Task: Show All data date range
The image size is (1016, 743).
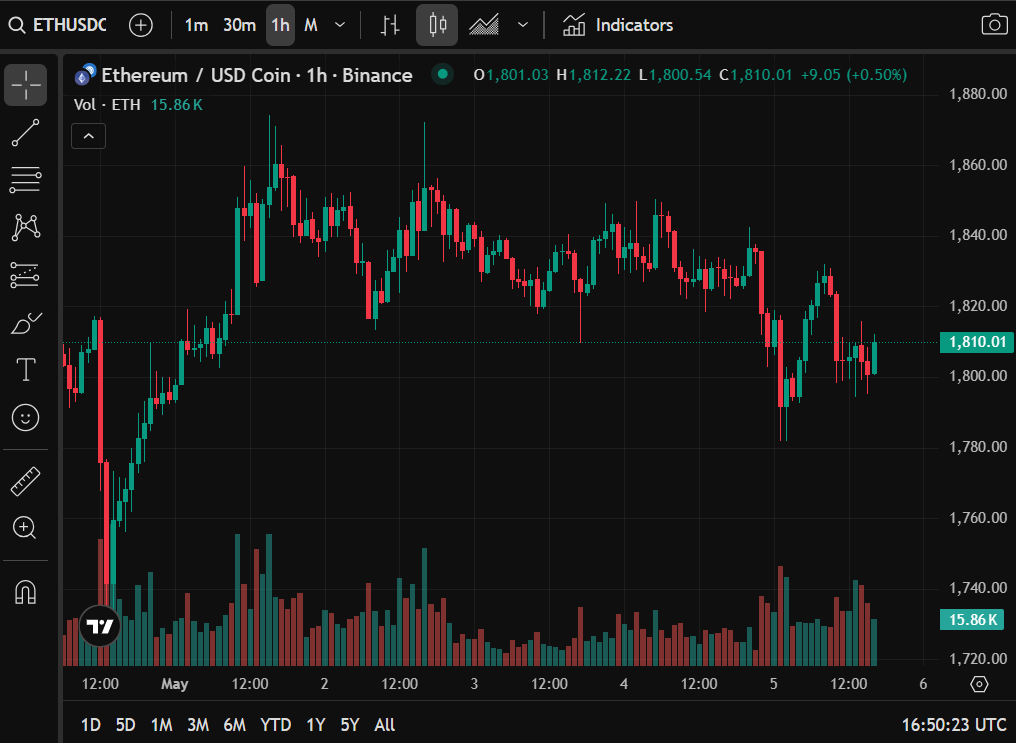Action: coord(384,724)
